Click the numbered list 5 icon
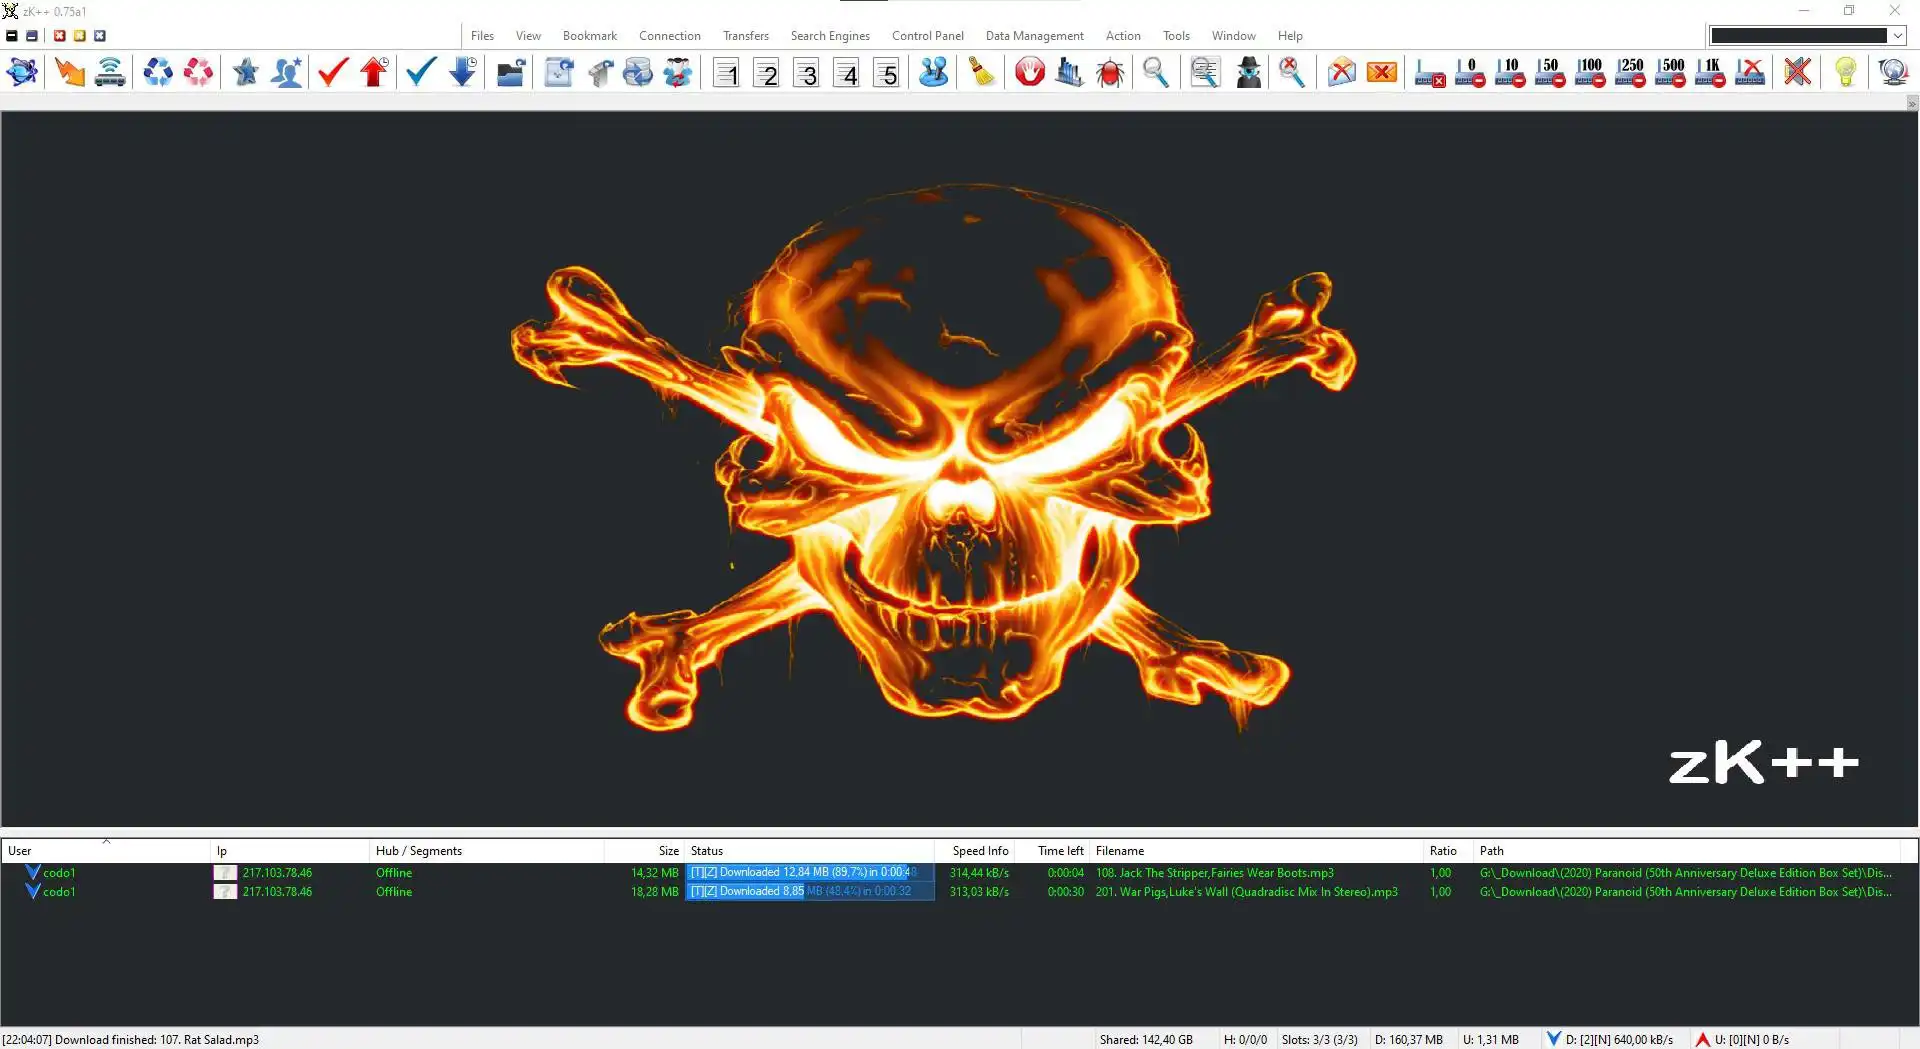The image size is (1920, 1049). click(886, 73)
